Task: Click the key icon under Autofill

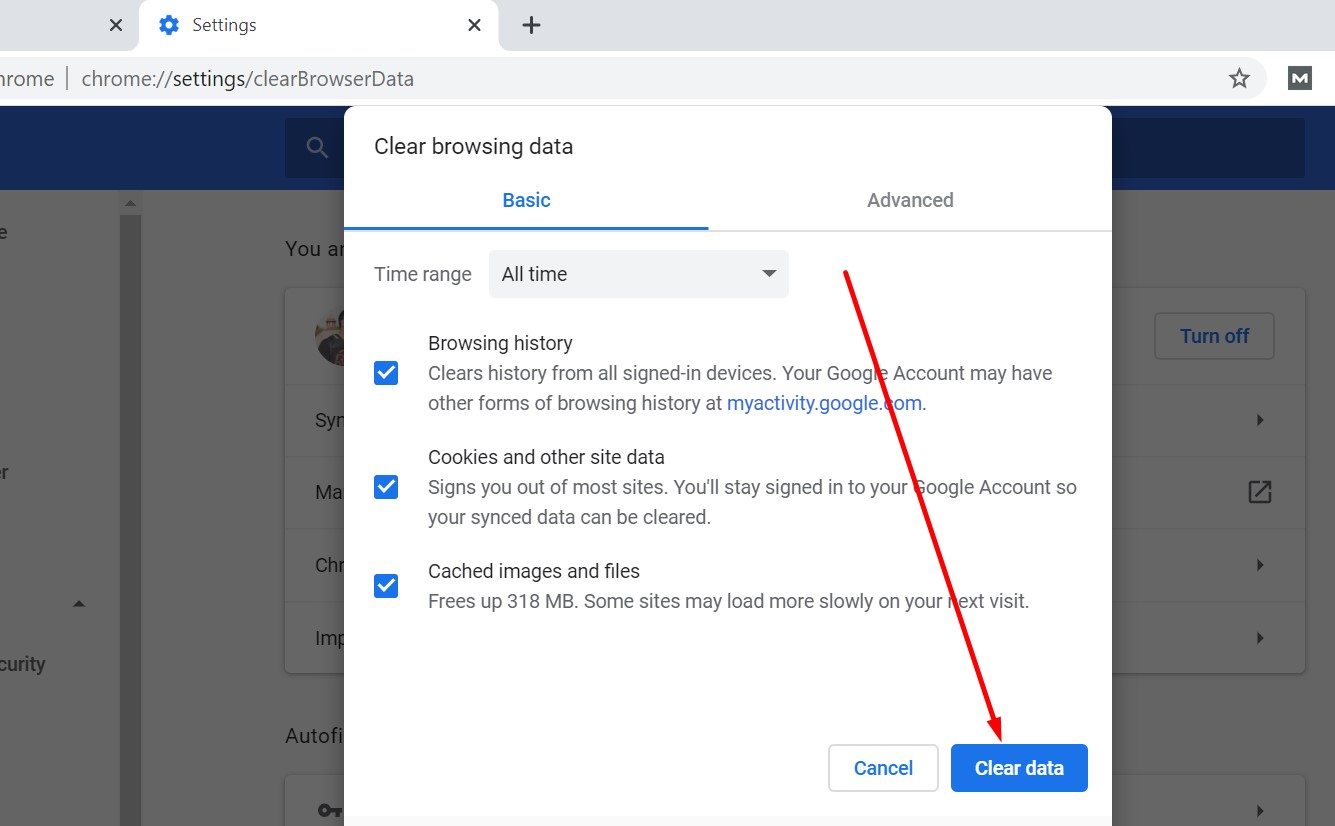Action: [x=328, y=810]
